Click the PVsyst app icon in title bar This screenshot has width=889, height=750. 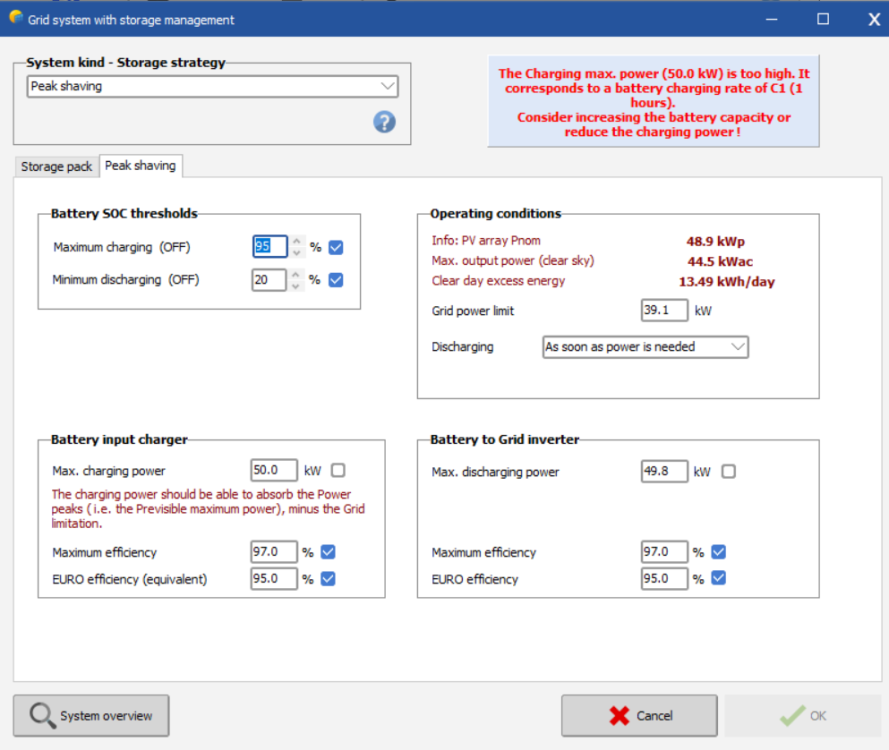click(x=15, y=18)
